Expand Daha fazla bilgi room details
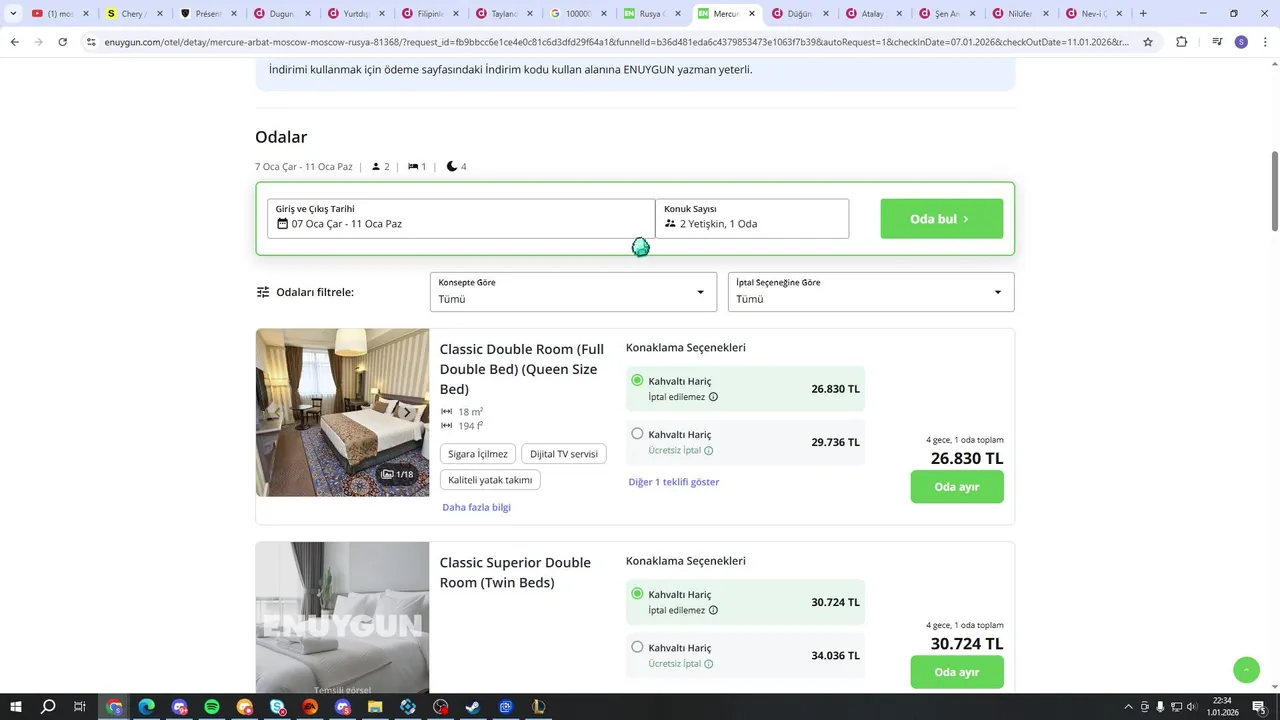The image size is (1280, 720). 476,507
